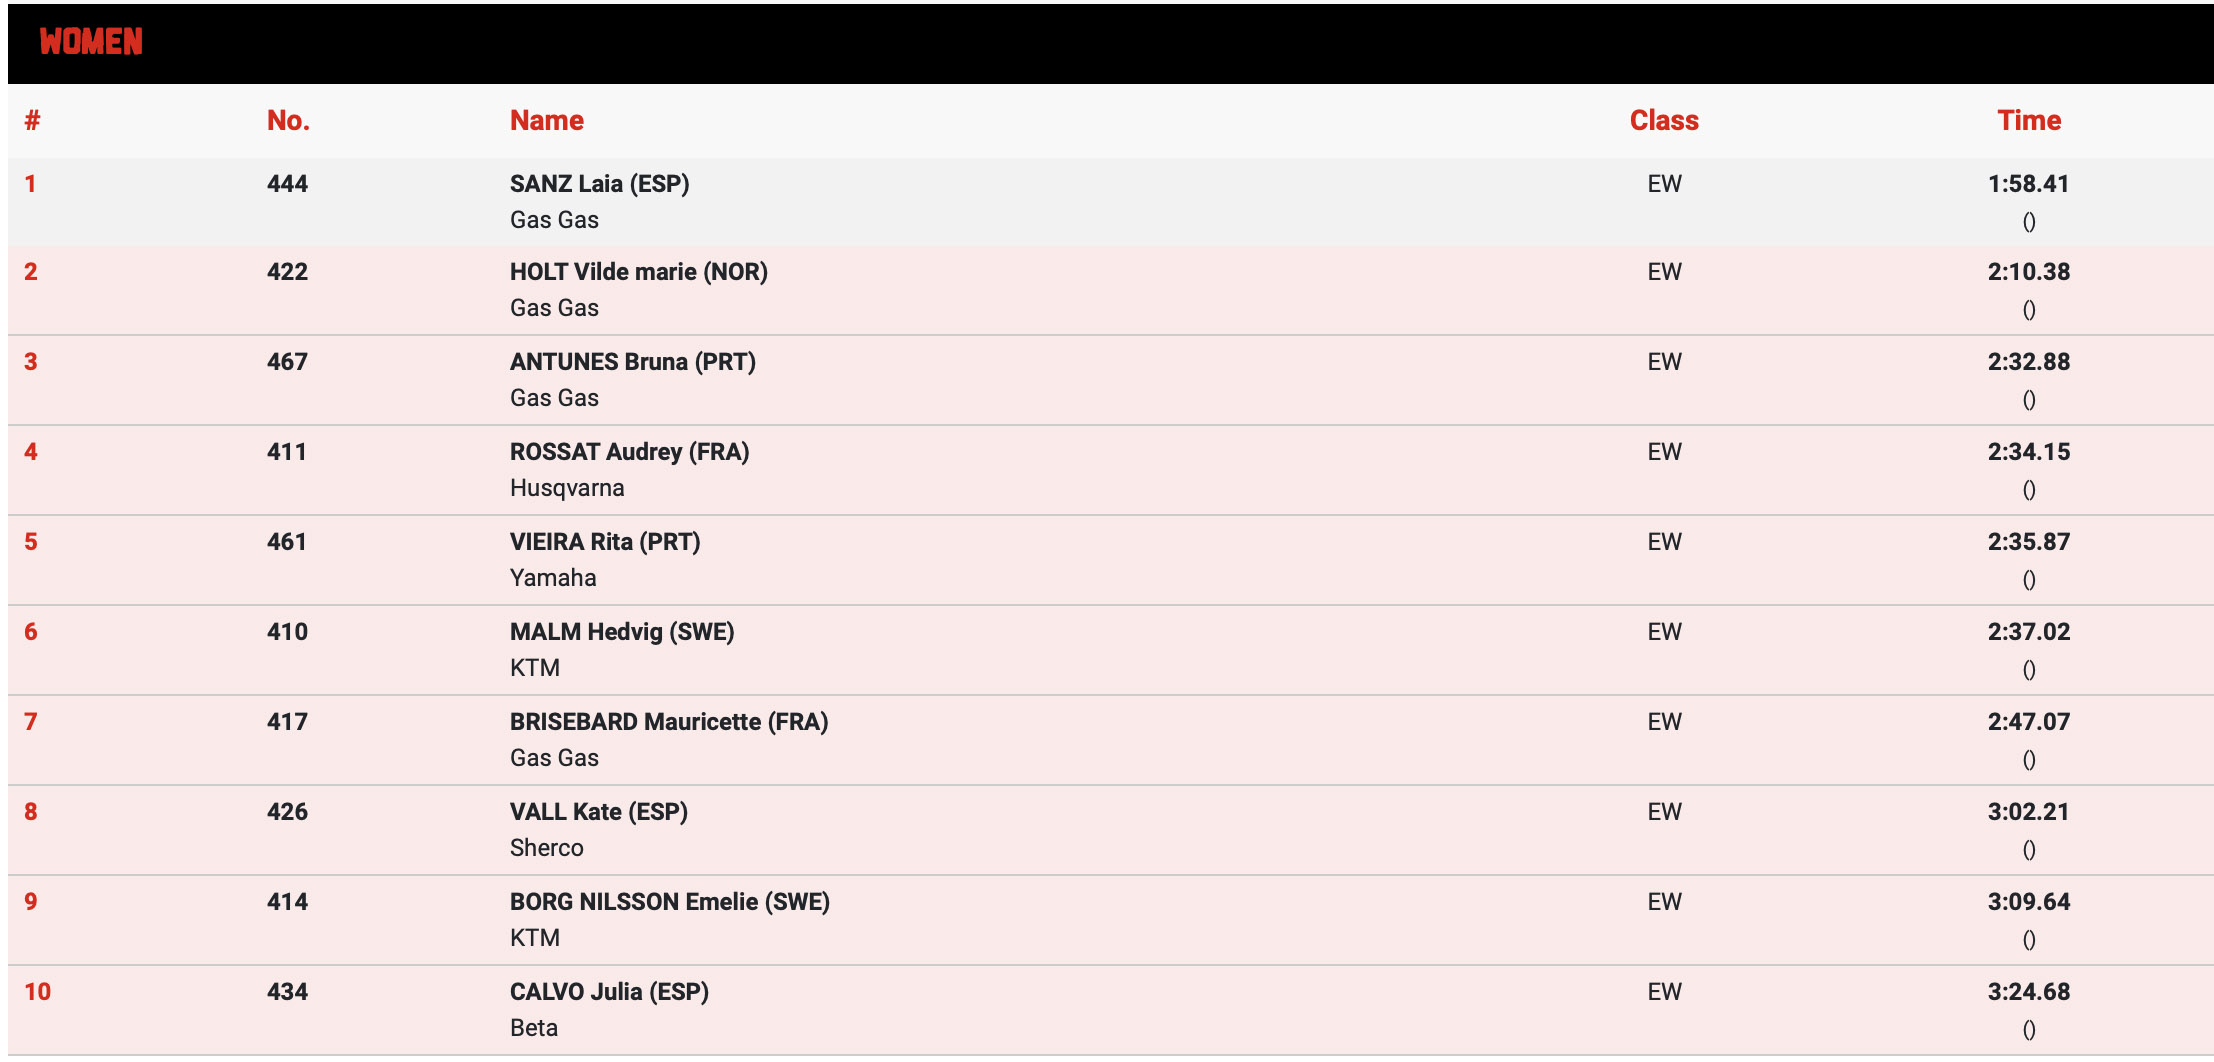The width and height of the screenshot is (2214, 1062).
Task: Click position number 7
Action: (x=31, y=722)
